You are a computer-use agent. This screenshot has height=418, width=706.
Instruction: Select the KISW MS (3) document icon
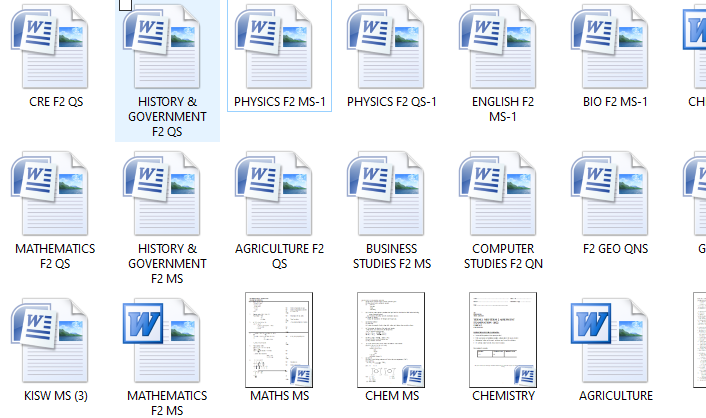pyautogui.click(x=50, y=340)
